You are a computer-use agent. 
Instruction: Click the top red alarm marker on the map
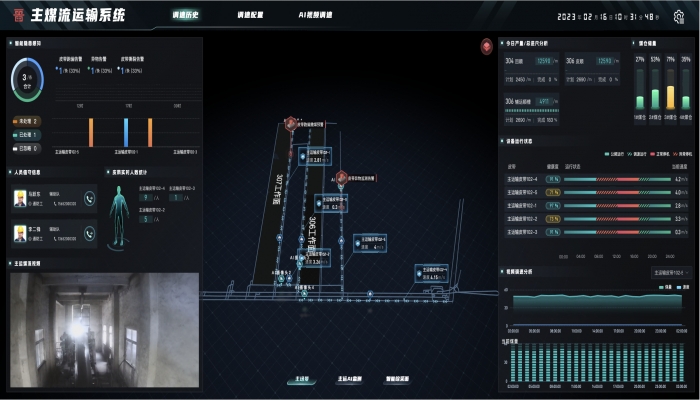pyautogui.click(x=290, y=124)
